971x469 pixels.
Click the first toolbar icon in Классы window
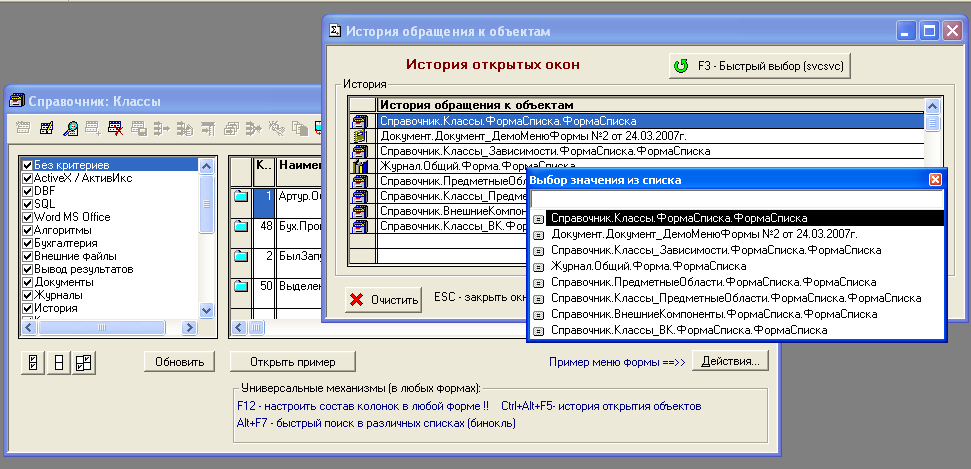point(25,128)
